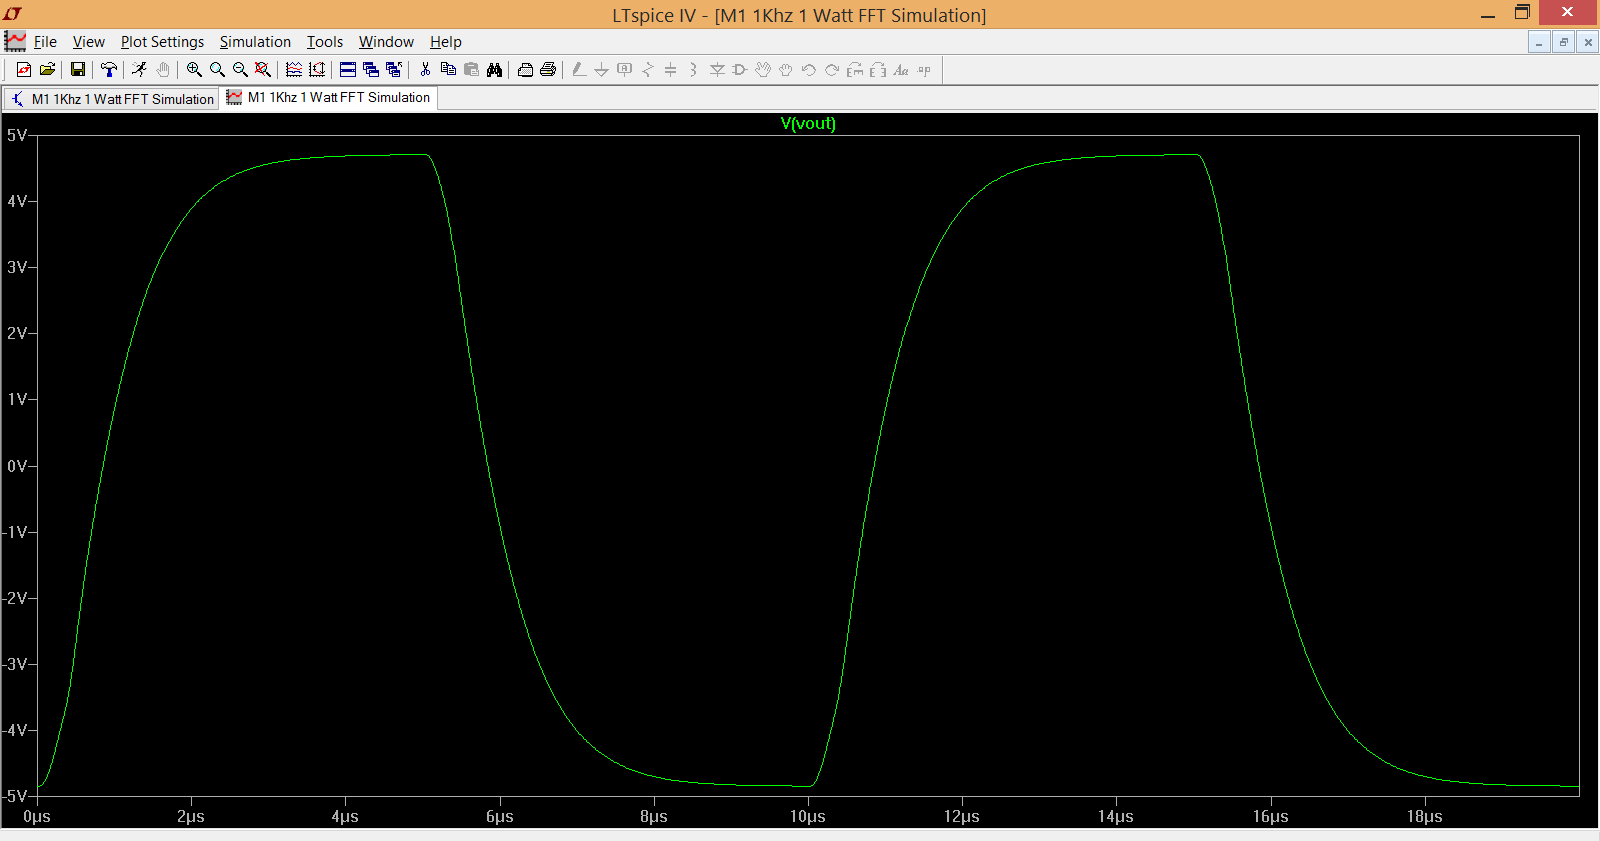Click the LTspice logo in title bar
1600x841 pixels.
coord(13,13)
